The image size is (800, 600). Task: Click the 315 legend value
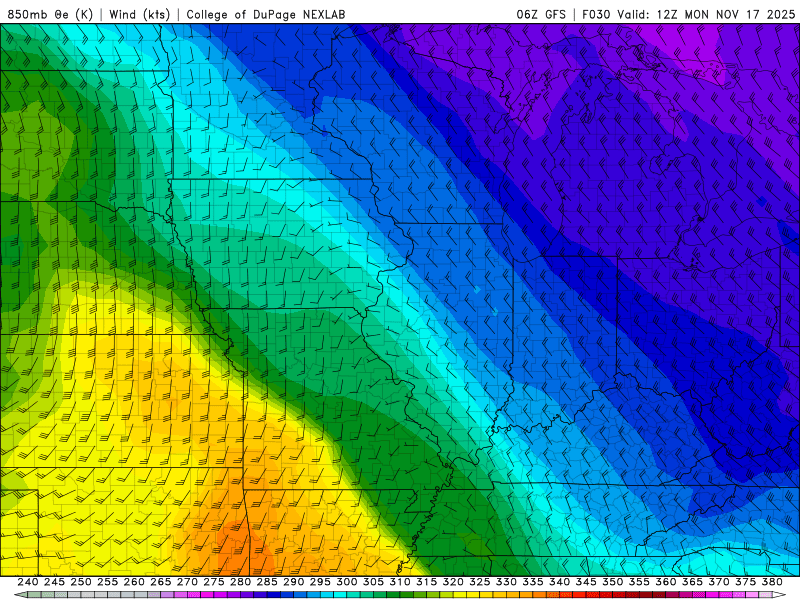tap(426, 582)
